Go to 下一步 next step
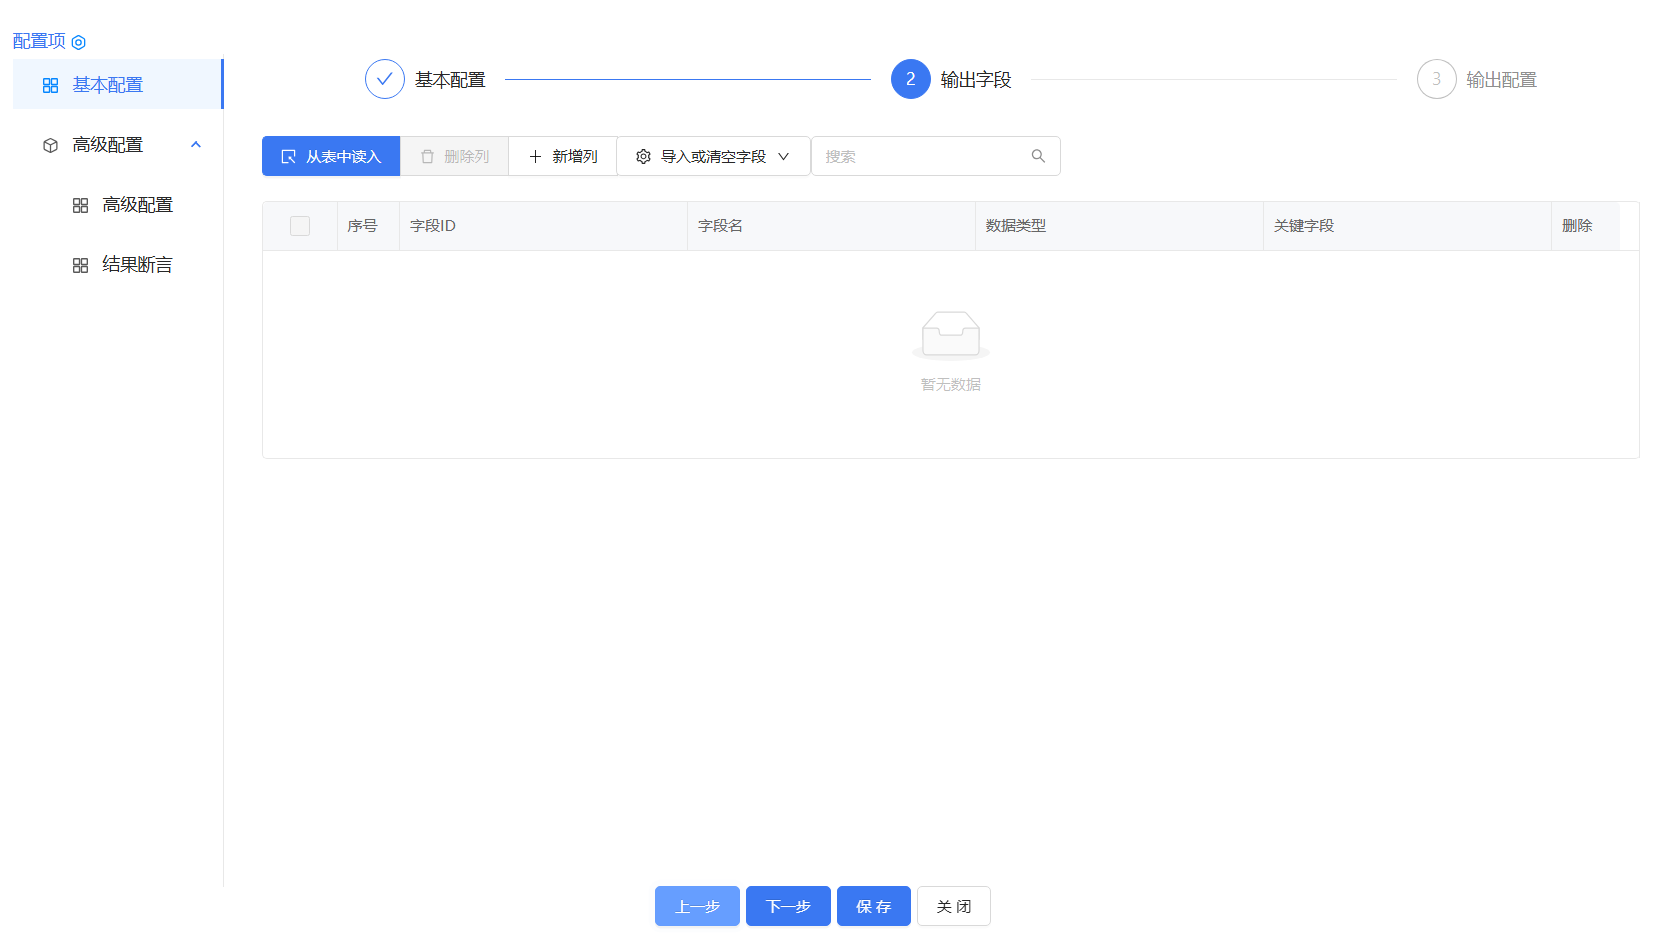Image resolution: width=1658 pixels, height=951 pixels. point(788,906)
